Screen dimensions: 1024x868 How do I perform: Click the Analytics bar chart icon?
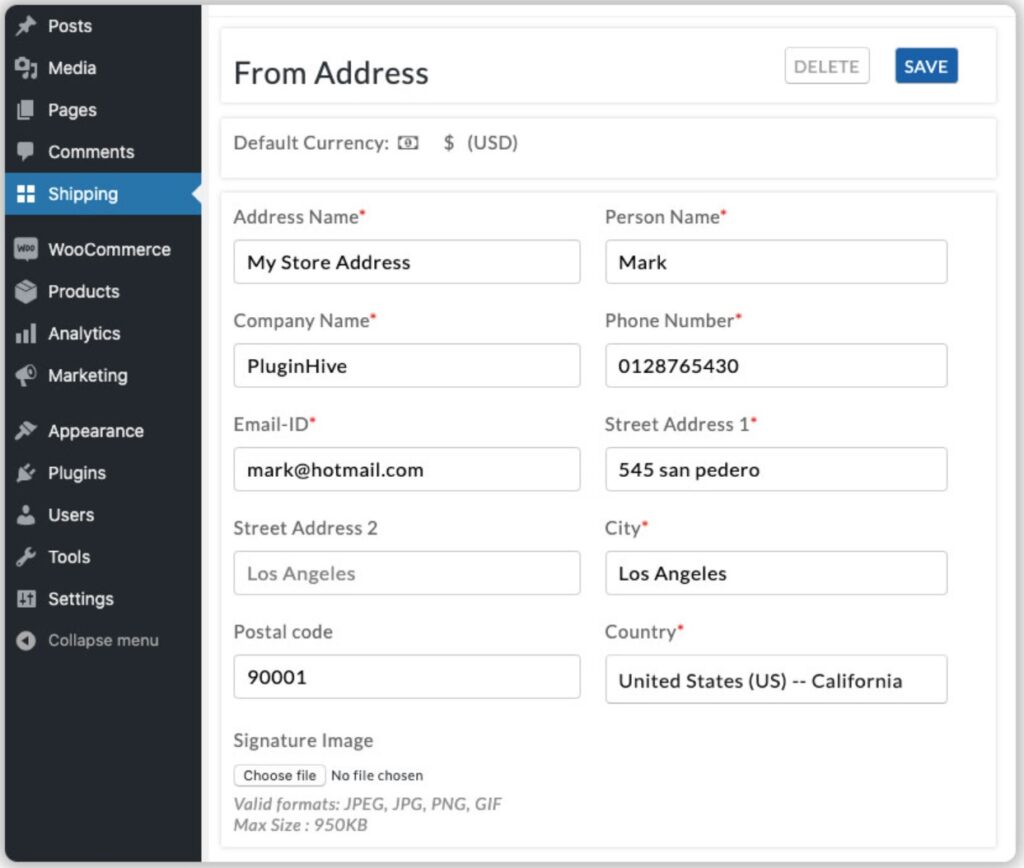click(25, 333)
